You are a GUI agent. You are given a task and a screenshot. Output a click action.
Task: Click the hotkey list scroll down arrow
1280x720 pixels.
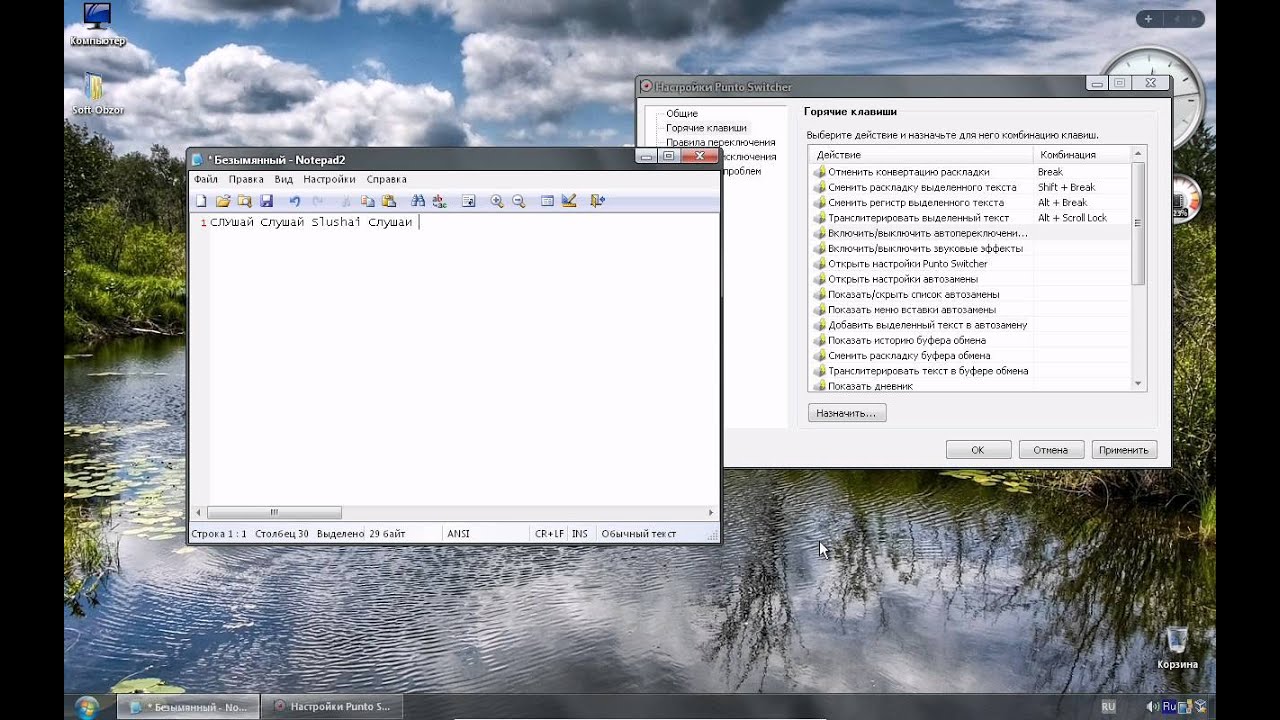1138,383
